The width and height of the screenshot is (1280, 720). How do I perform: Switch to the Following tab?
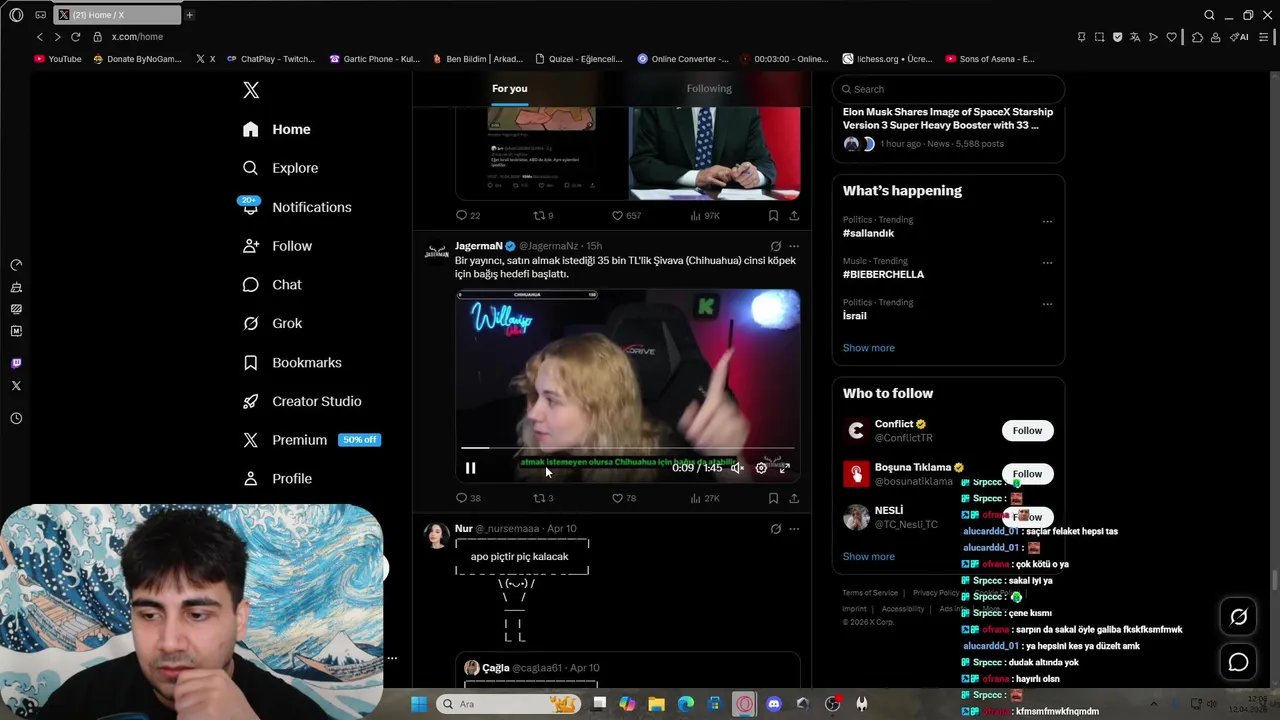point(709,89)
